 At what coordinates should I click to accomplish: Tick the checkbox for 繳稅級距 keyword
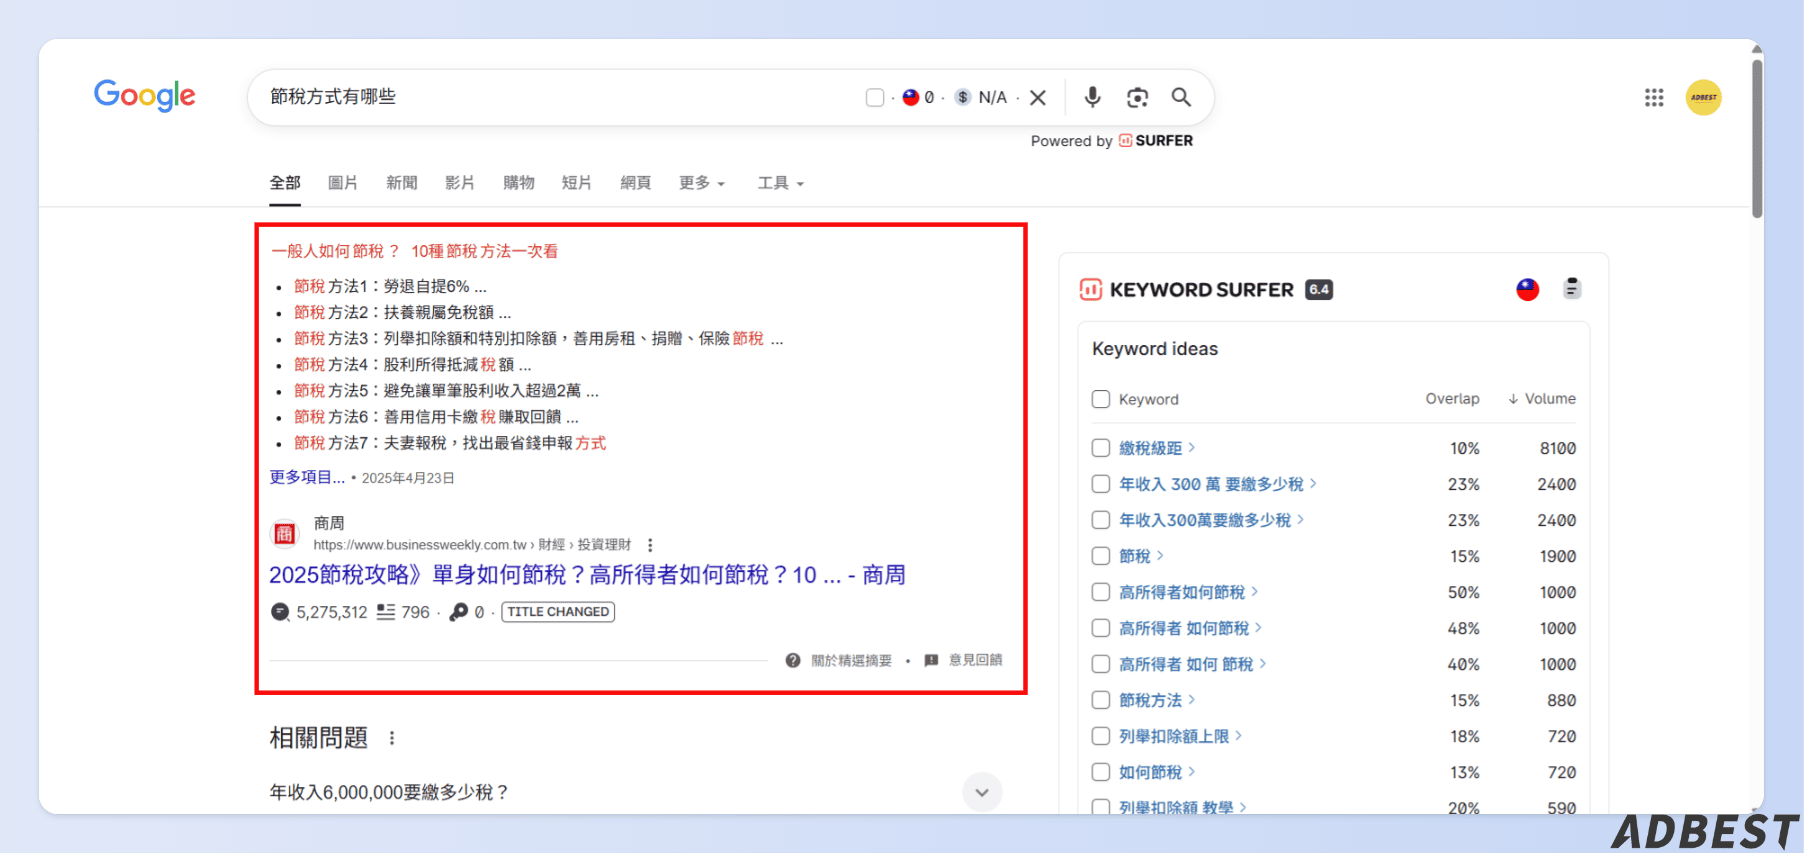pyautogui.click(x=1101, y=448)
